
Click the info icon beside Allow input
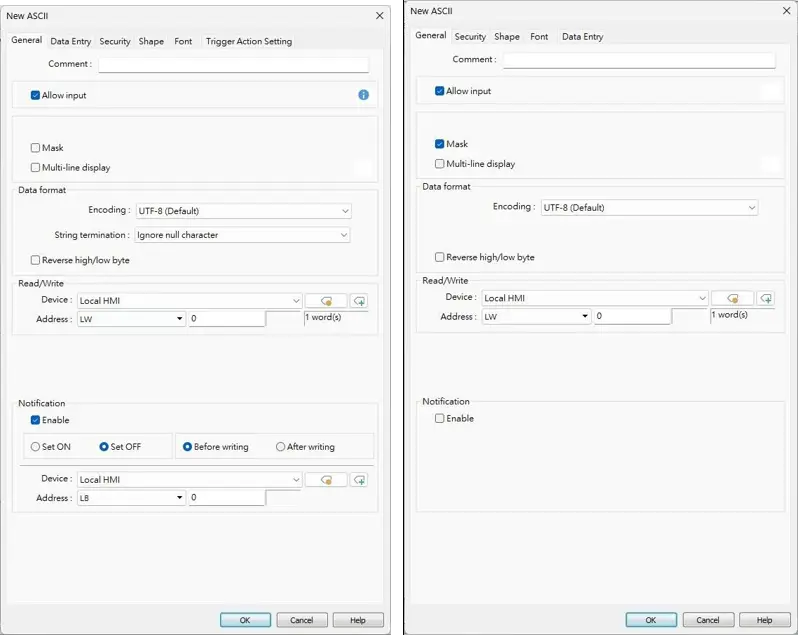point(363,95)
